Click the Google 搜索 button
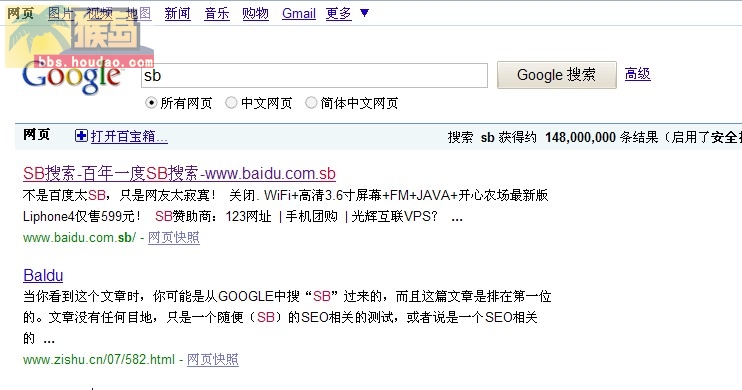Viewport: 742px width, 390px height. [556, 75]
